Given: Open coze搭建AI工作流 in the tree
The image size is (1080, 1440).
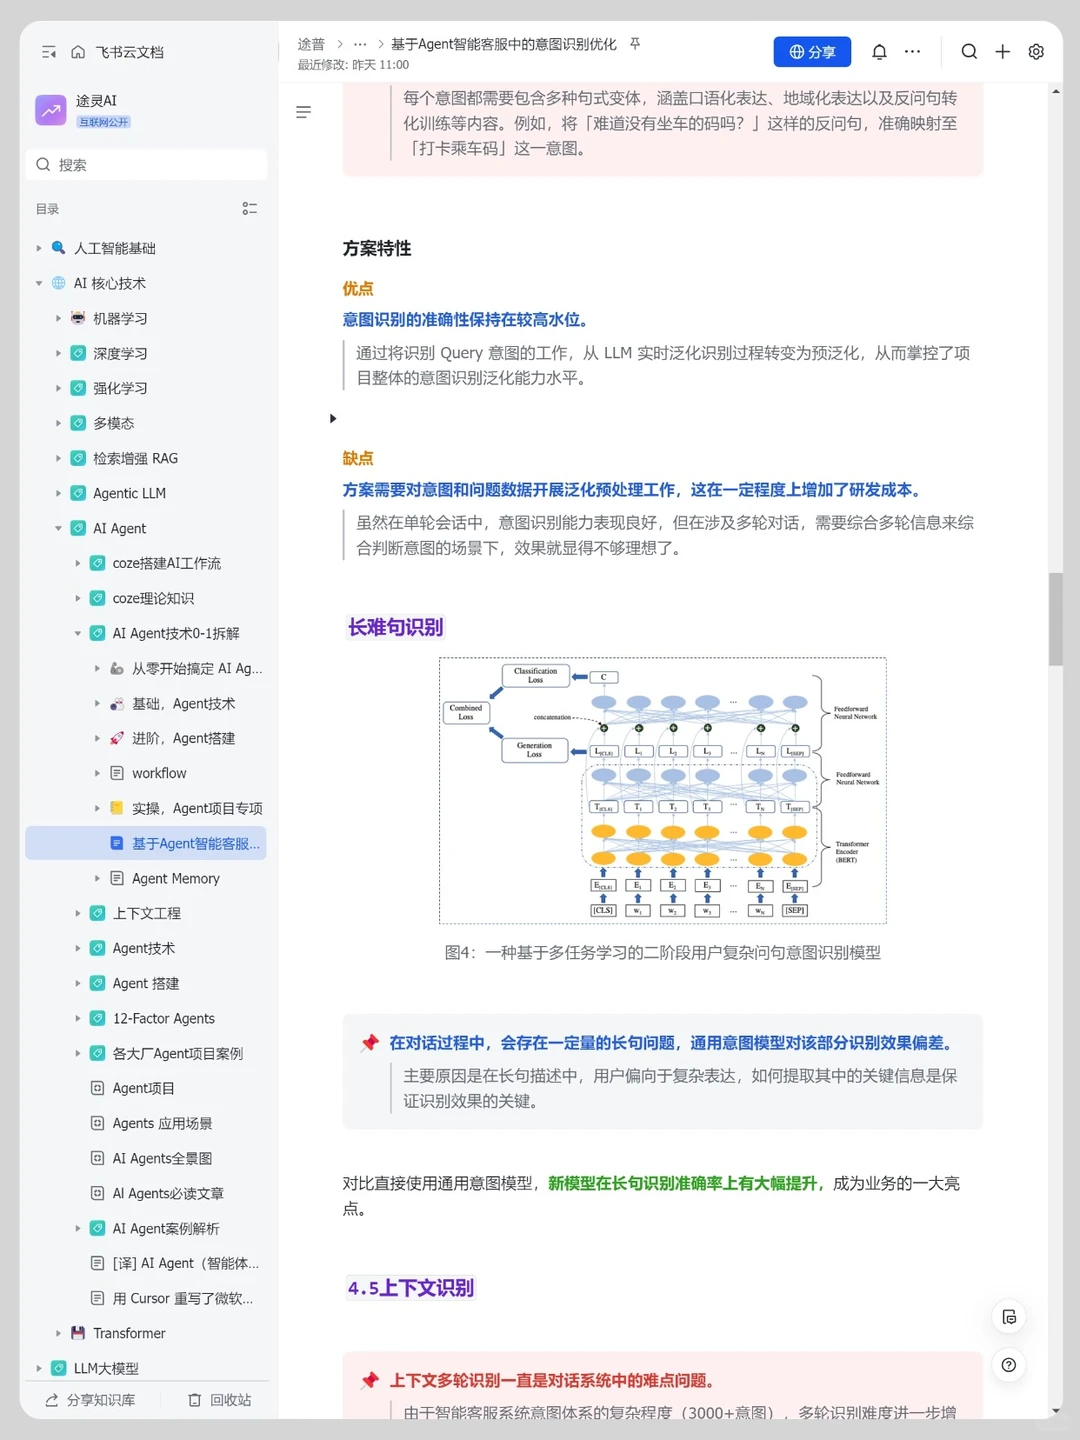Looking at the screenshot, I should pyautogui.click(x=166, y=563).
